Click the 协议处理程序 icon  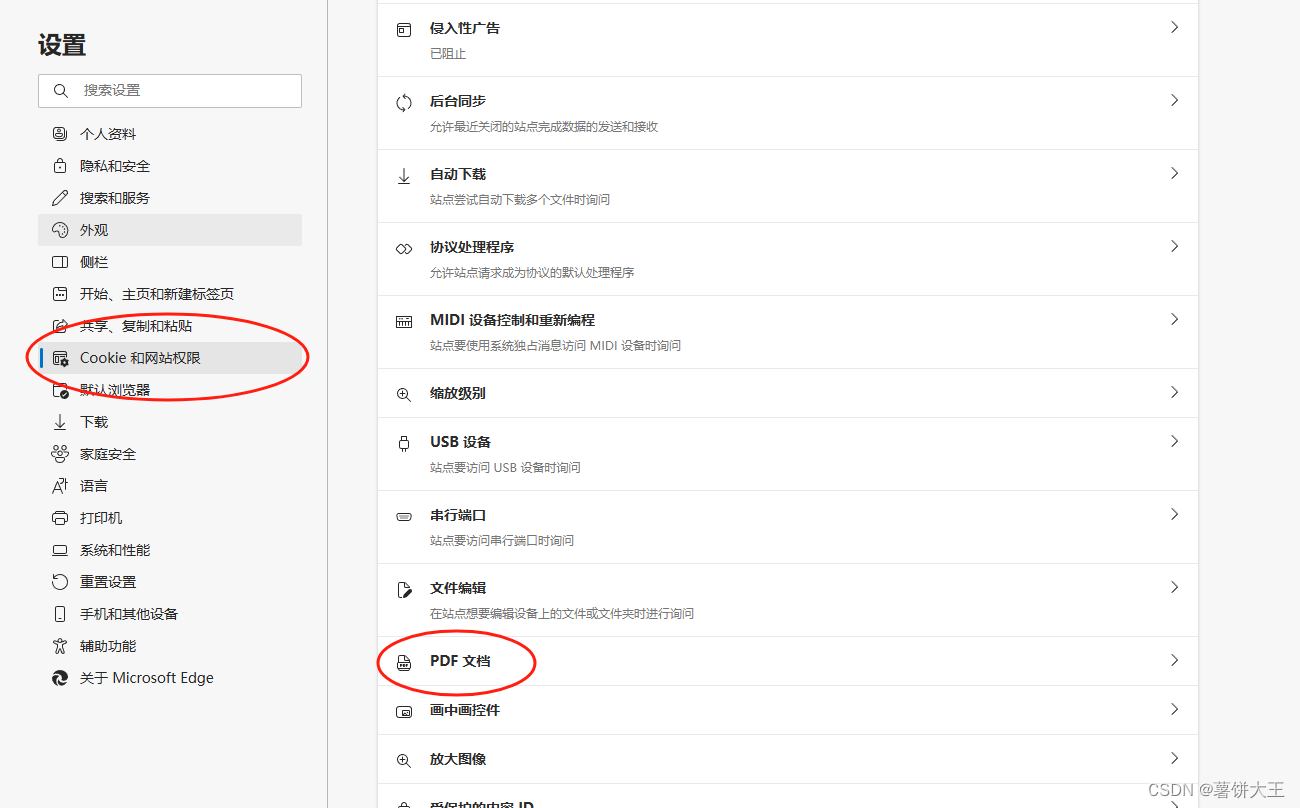403,246
